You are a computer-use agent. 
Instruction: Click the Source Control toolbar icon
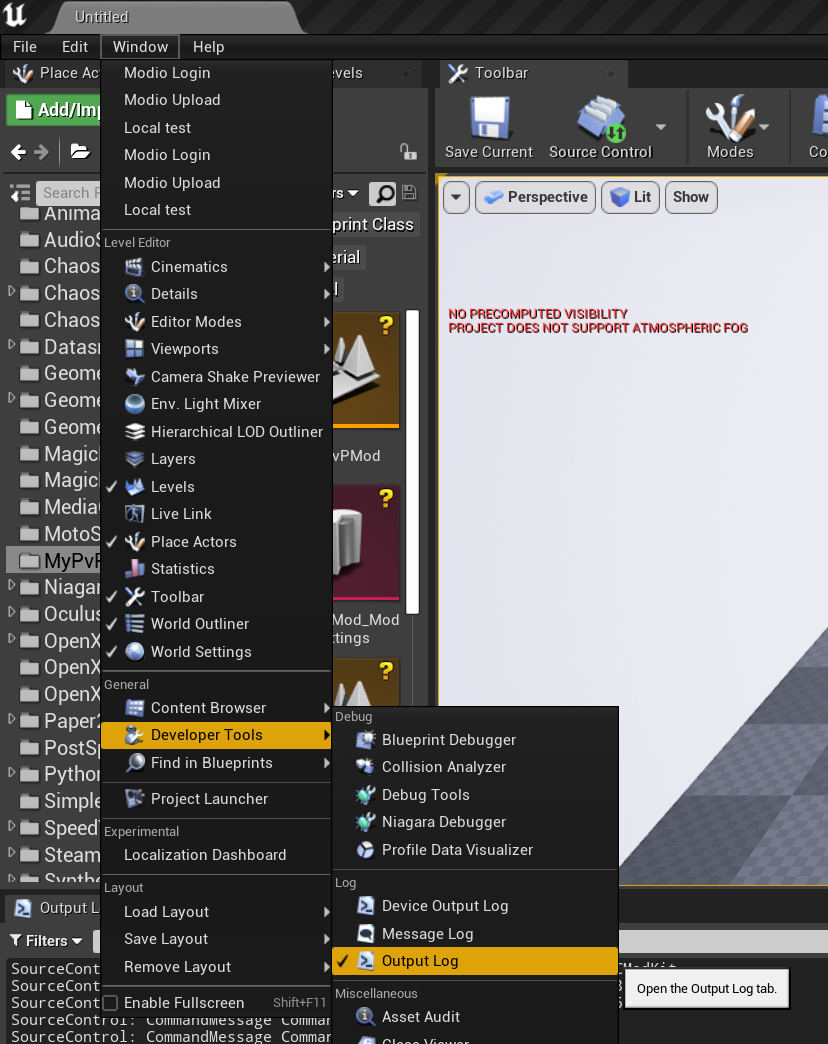(600, 126)
